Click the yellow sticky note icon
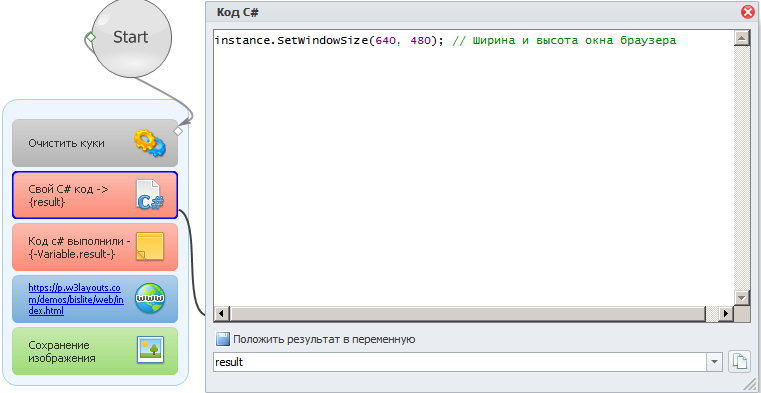This screenshot has width=761, height=393. click(150, 247)
